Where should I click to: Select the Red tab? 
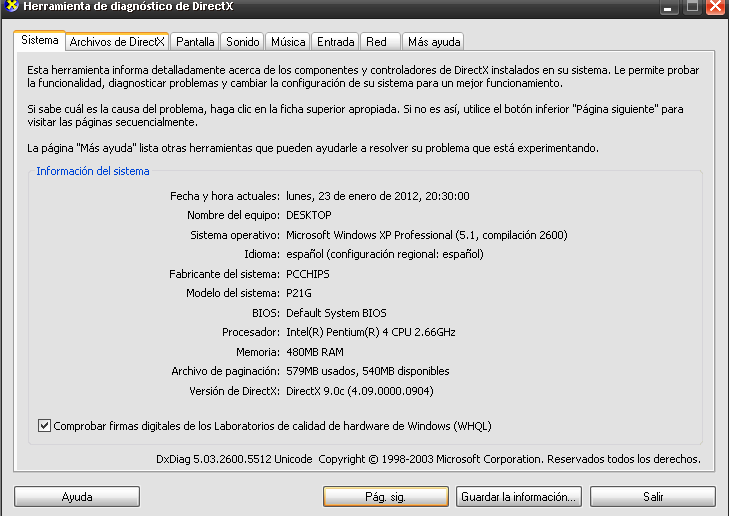pos(376,42)
